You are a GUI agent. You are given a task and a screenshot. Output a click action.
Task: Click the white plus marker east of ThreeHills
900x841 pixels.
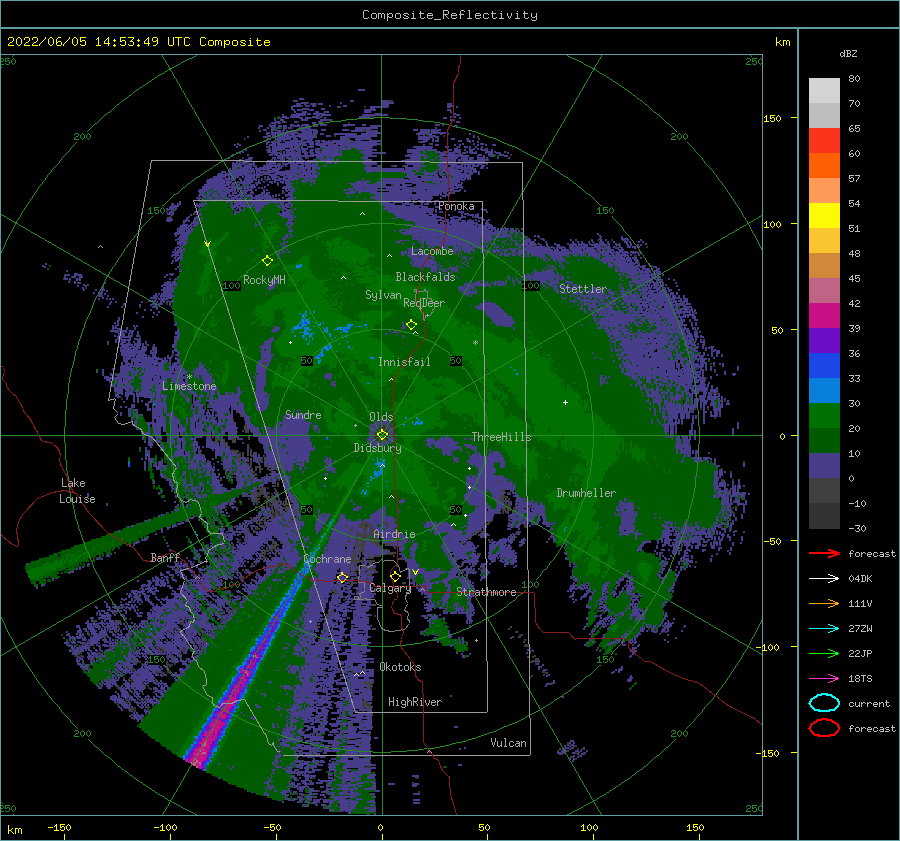(565, 402)
